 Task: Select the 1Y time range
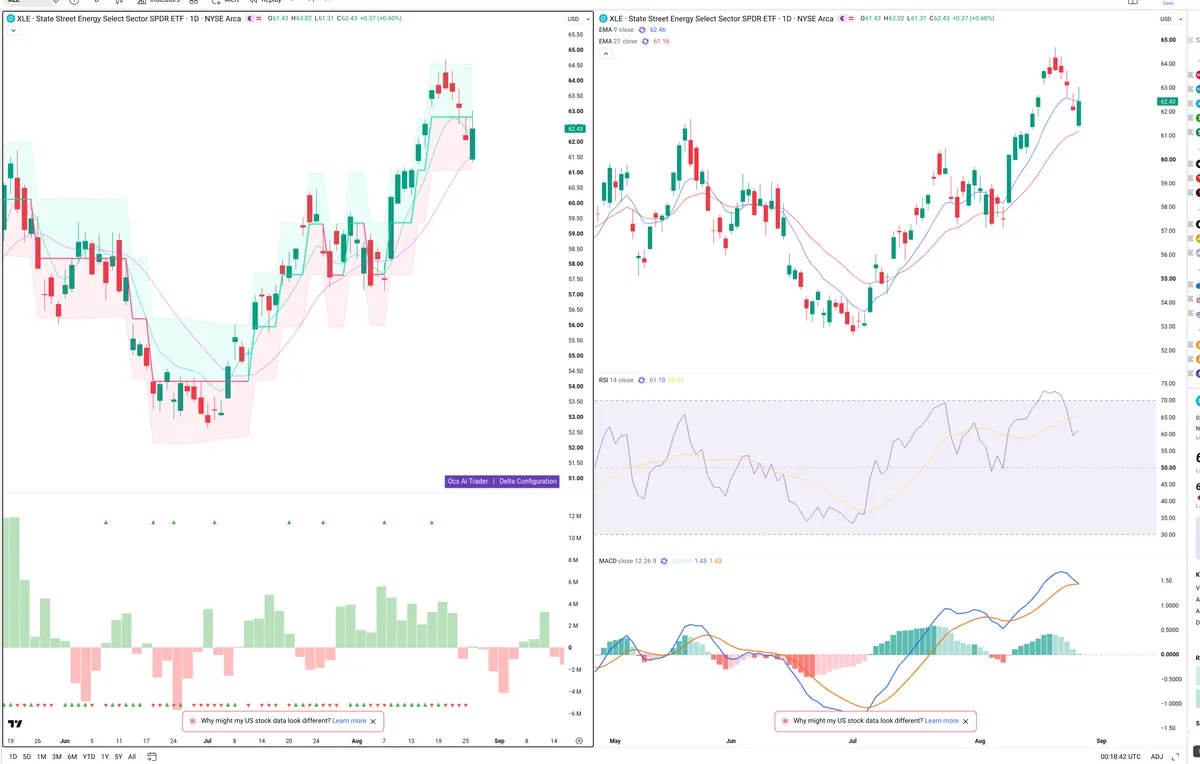pos(105,757)
